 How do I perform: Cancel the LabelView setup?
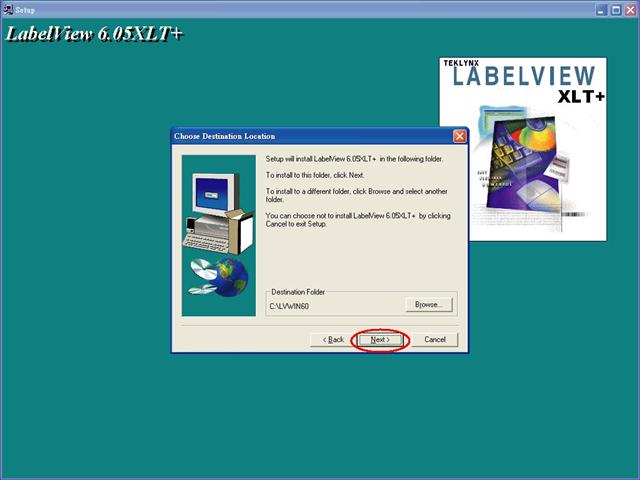435,340
